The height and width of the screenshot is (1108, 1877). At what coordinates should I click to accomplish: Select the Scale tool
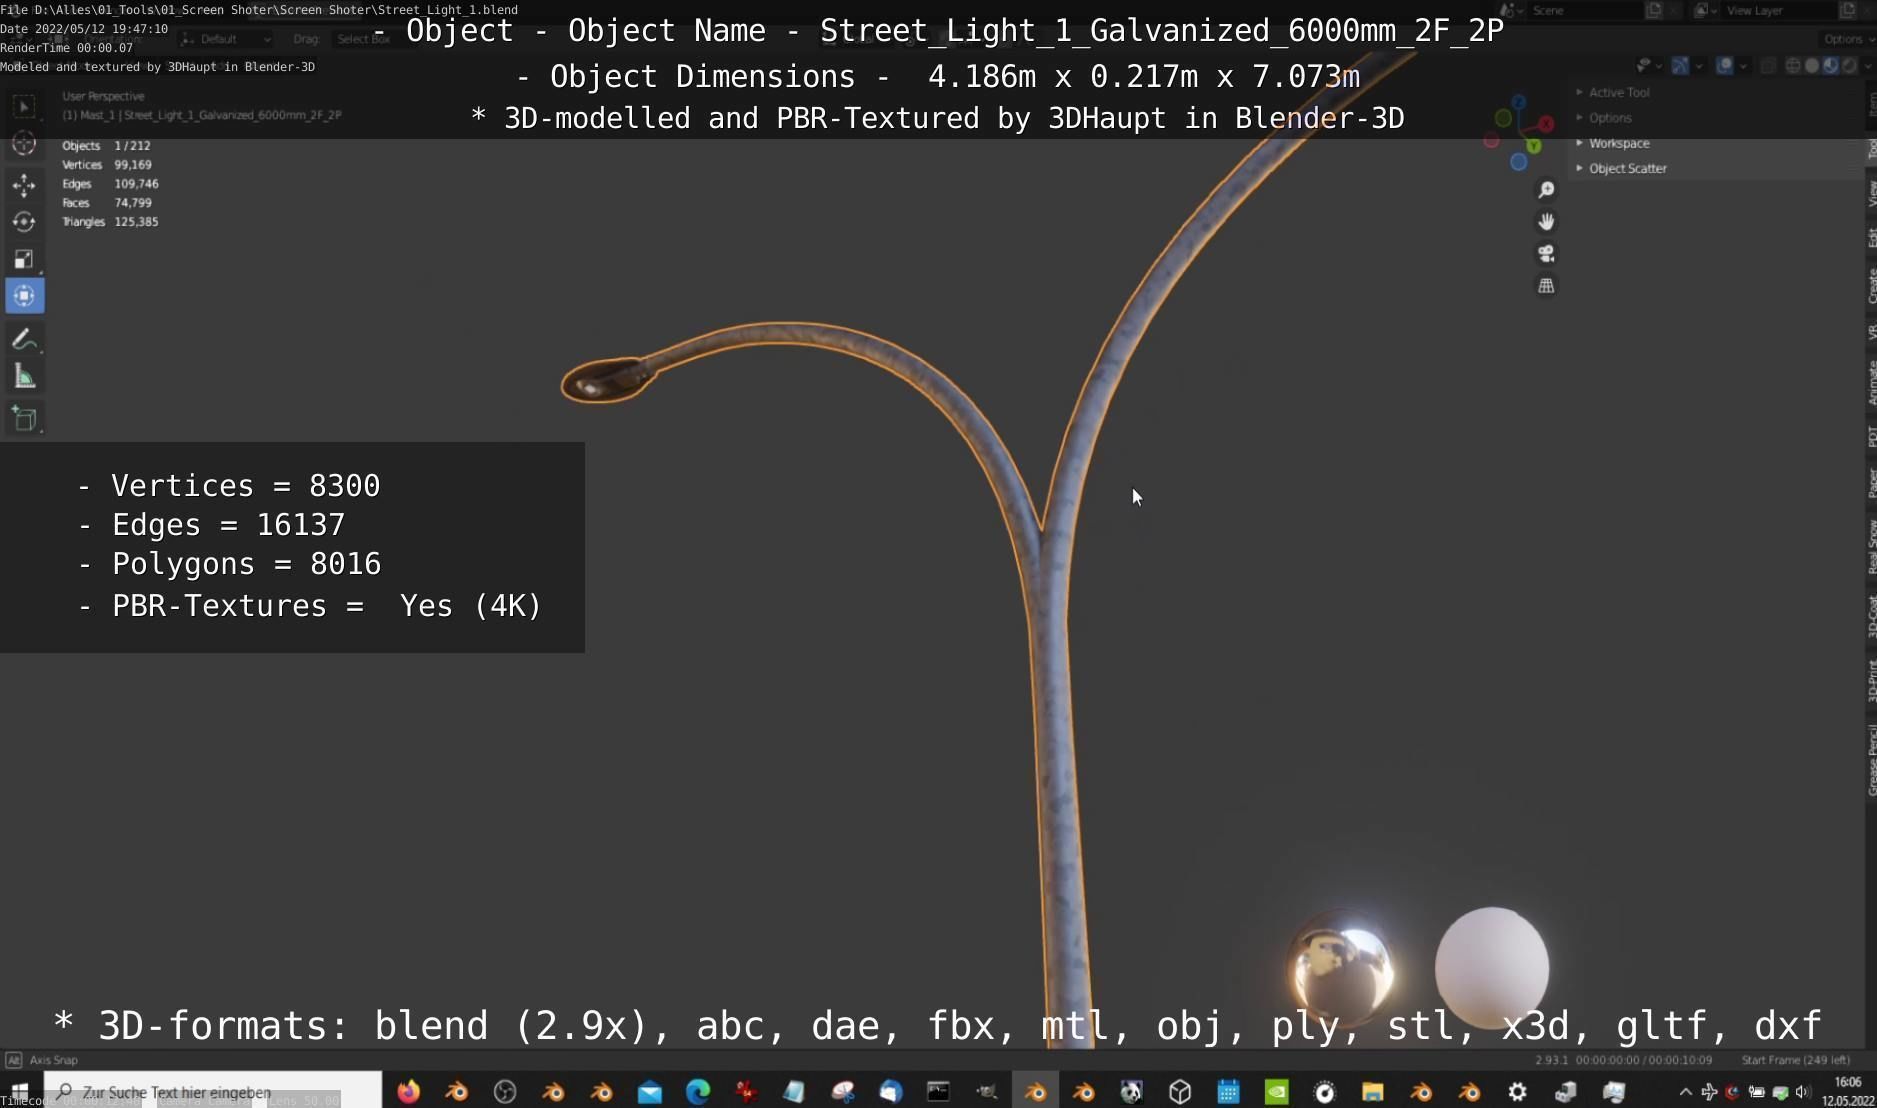click(x=24, y=259)
